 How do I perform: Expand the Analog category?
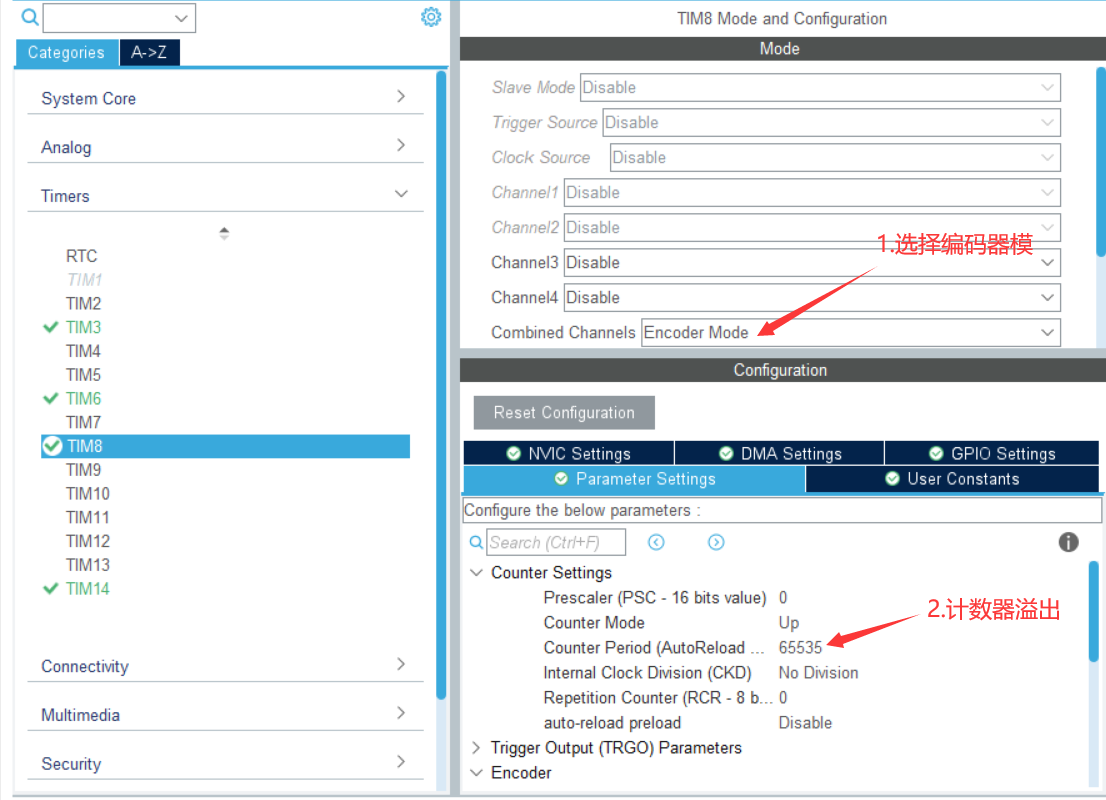[224, 147]
